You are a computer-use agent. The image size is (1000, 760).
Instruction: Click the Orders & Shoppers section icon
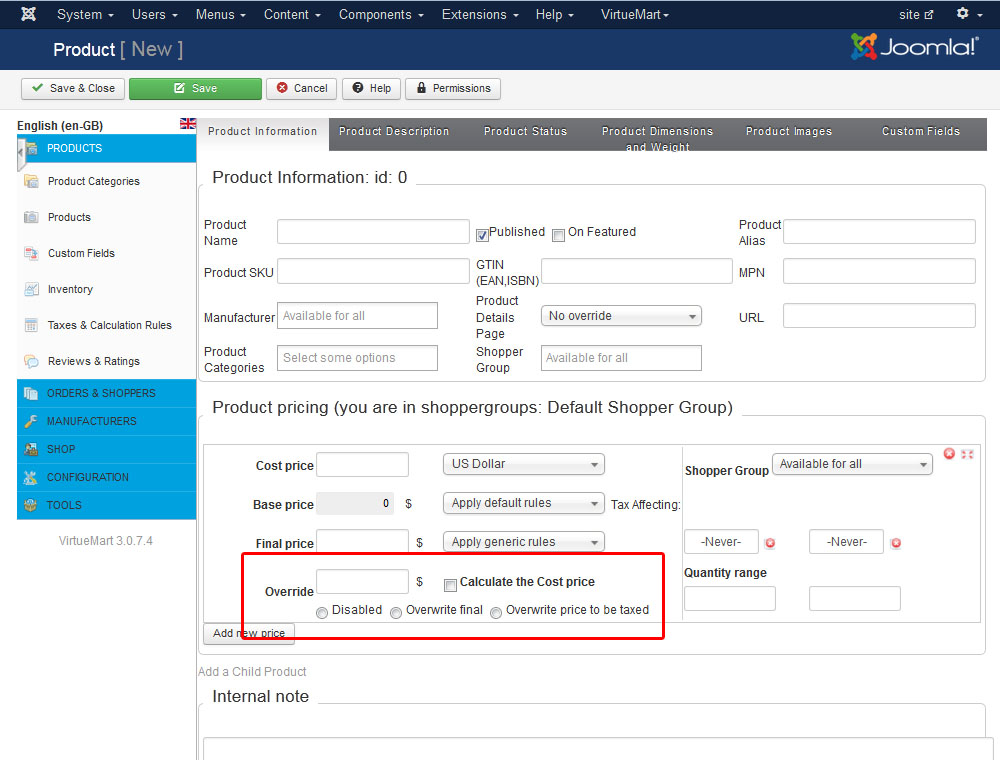31,393
